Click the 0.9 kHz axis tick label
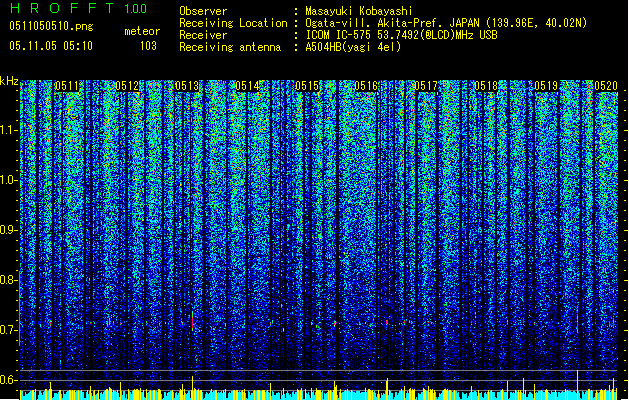The width and height of the screenshot is (629, 400). [x=9, y=230]
